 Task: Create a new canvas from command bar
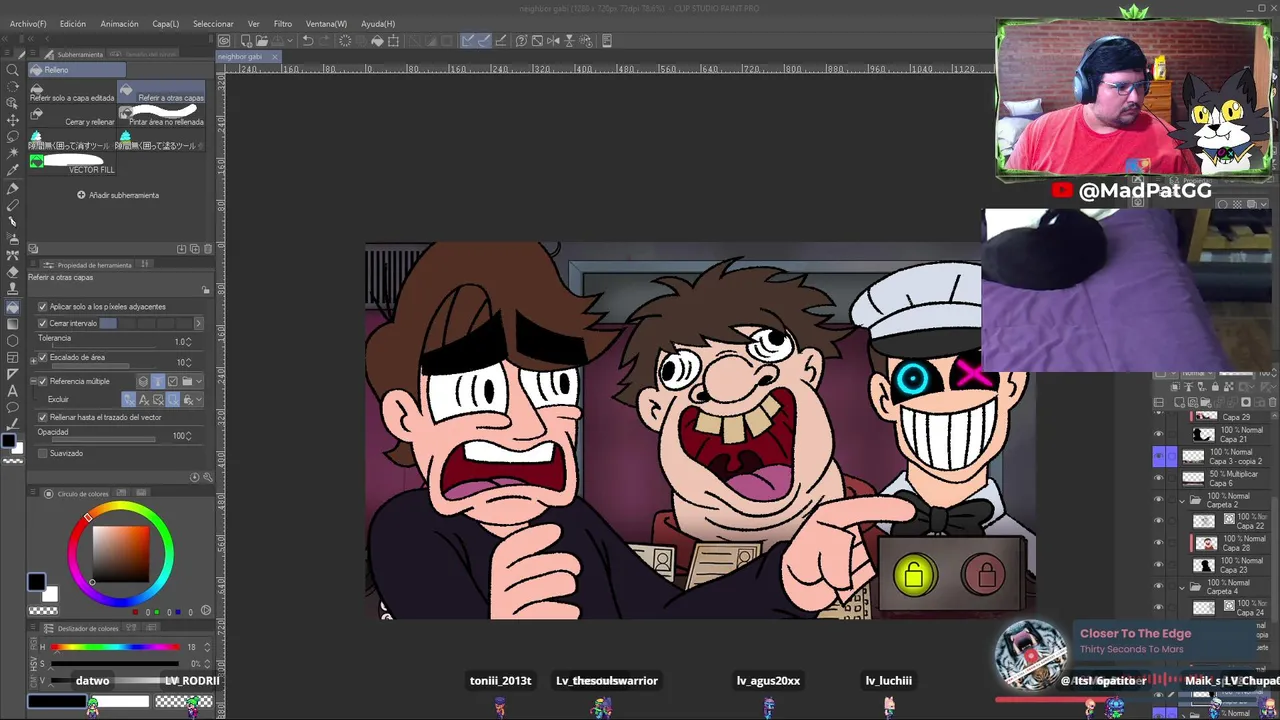click(246, 41)
